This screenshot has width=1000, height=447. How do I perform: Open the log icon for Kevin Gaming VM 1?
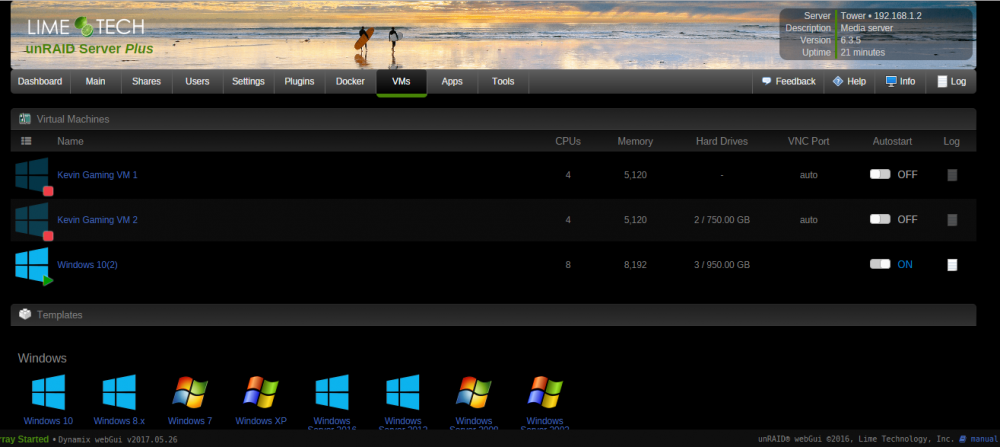point(952,175)
